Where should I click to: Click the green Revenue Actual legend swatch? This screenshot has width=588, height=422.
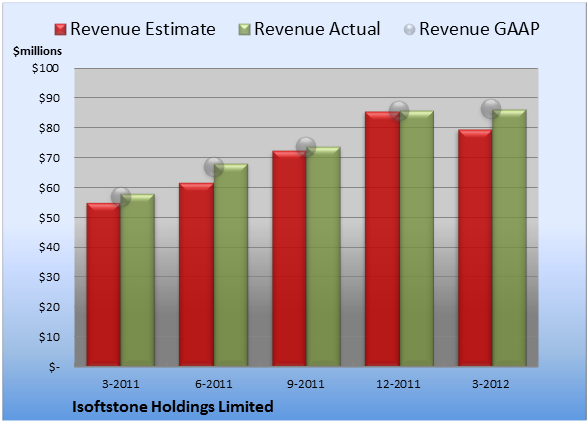point(244,30)
